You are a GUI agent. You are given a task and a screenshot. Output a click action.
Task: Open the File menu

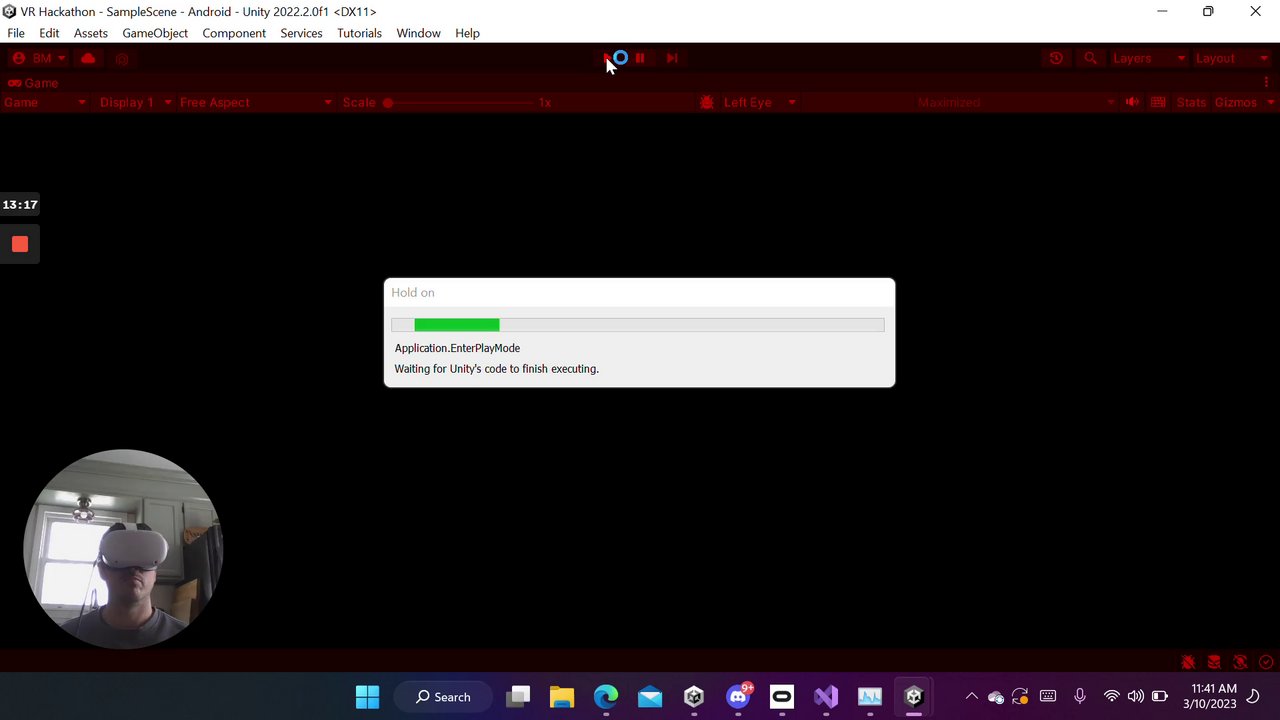pos(16,33)
